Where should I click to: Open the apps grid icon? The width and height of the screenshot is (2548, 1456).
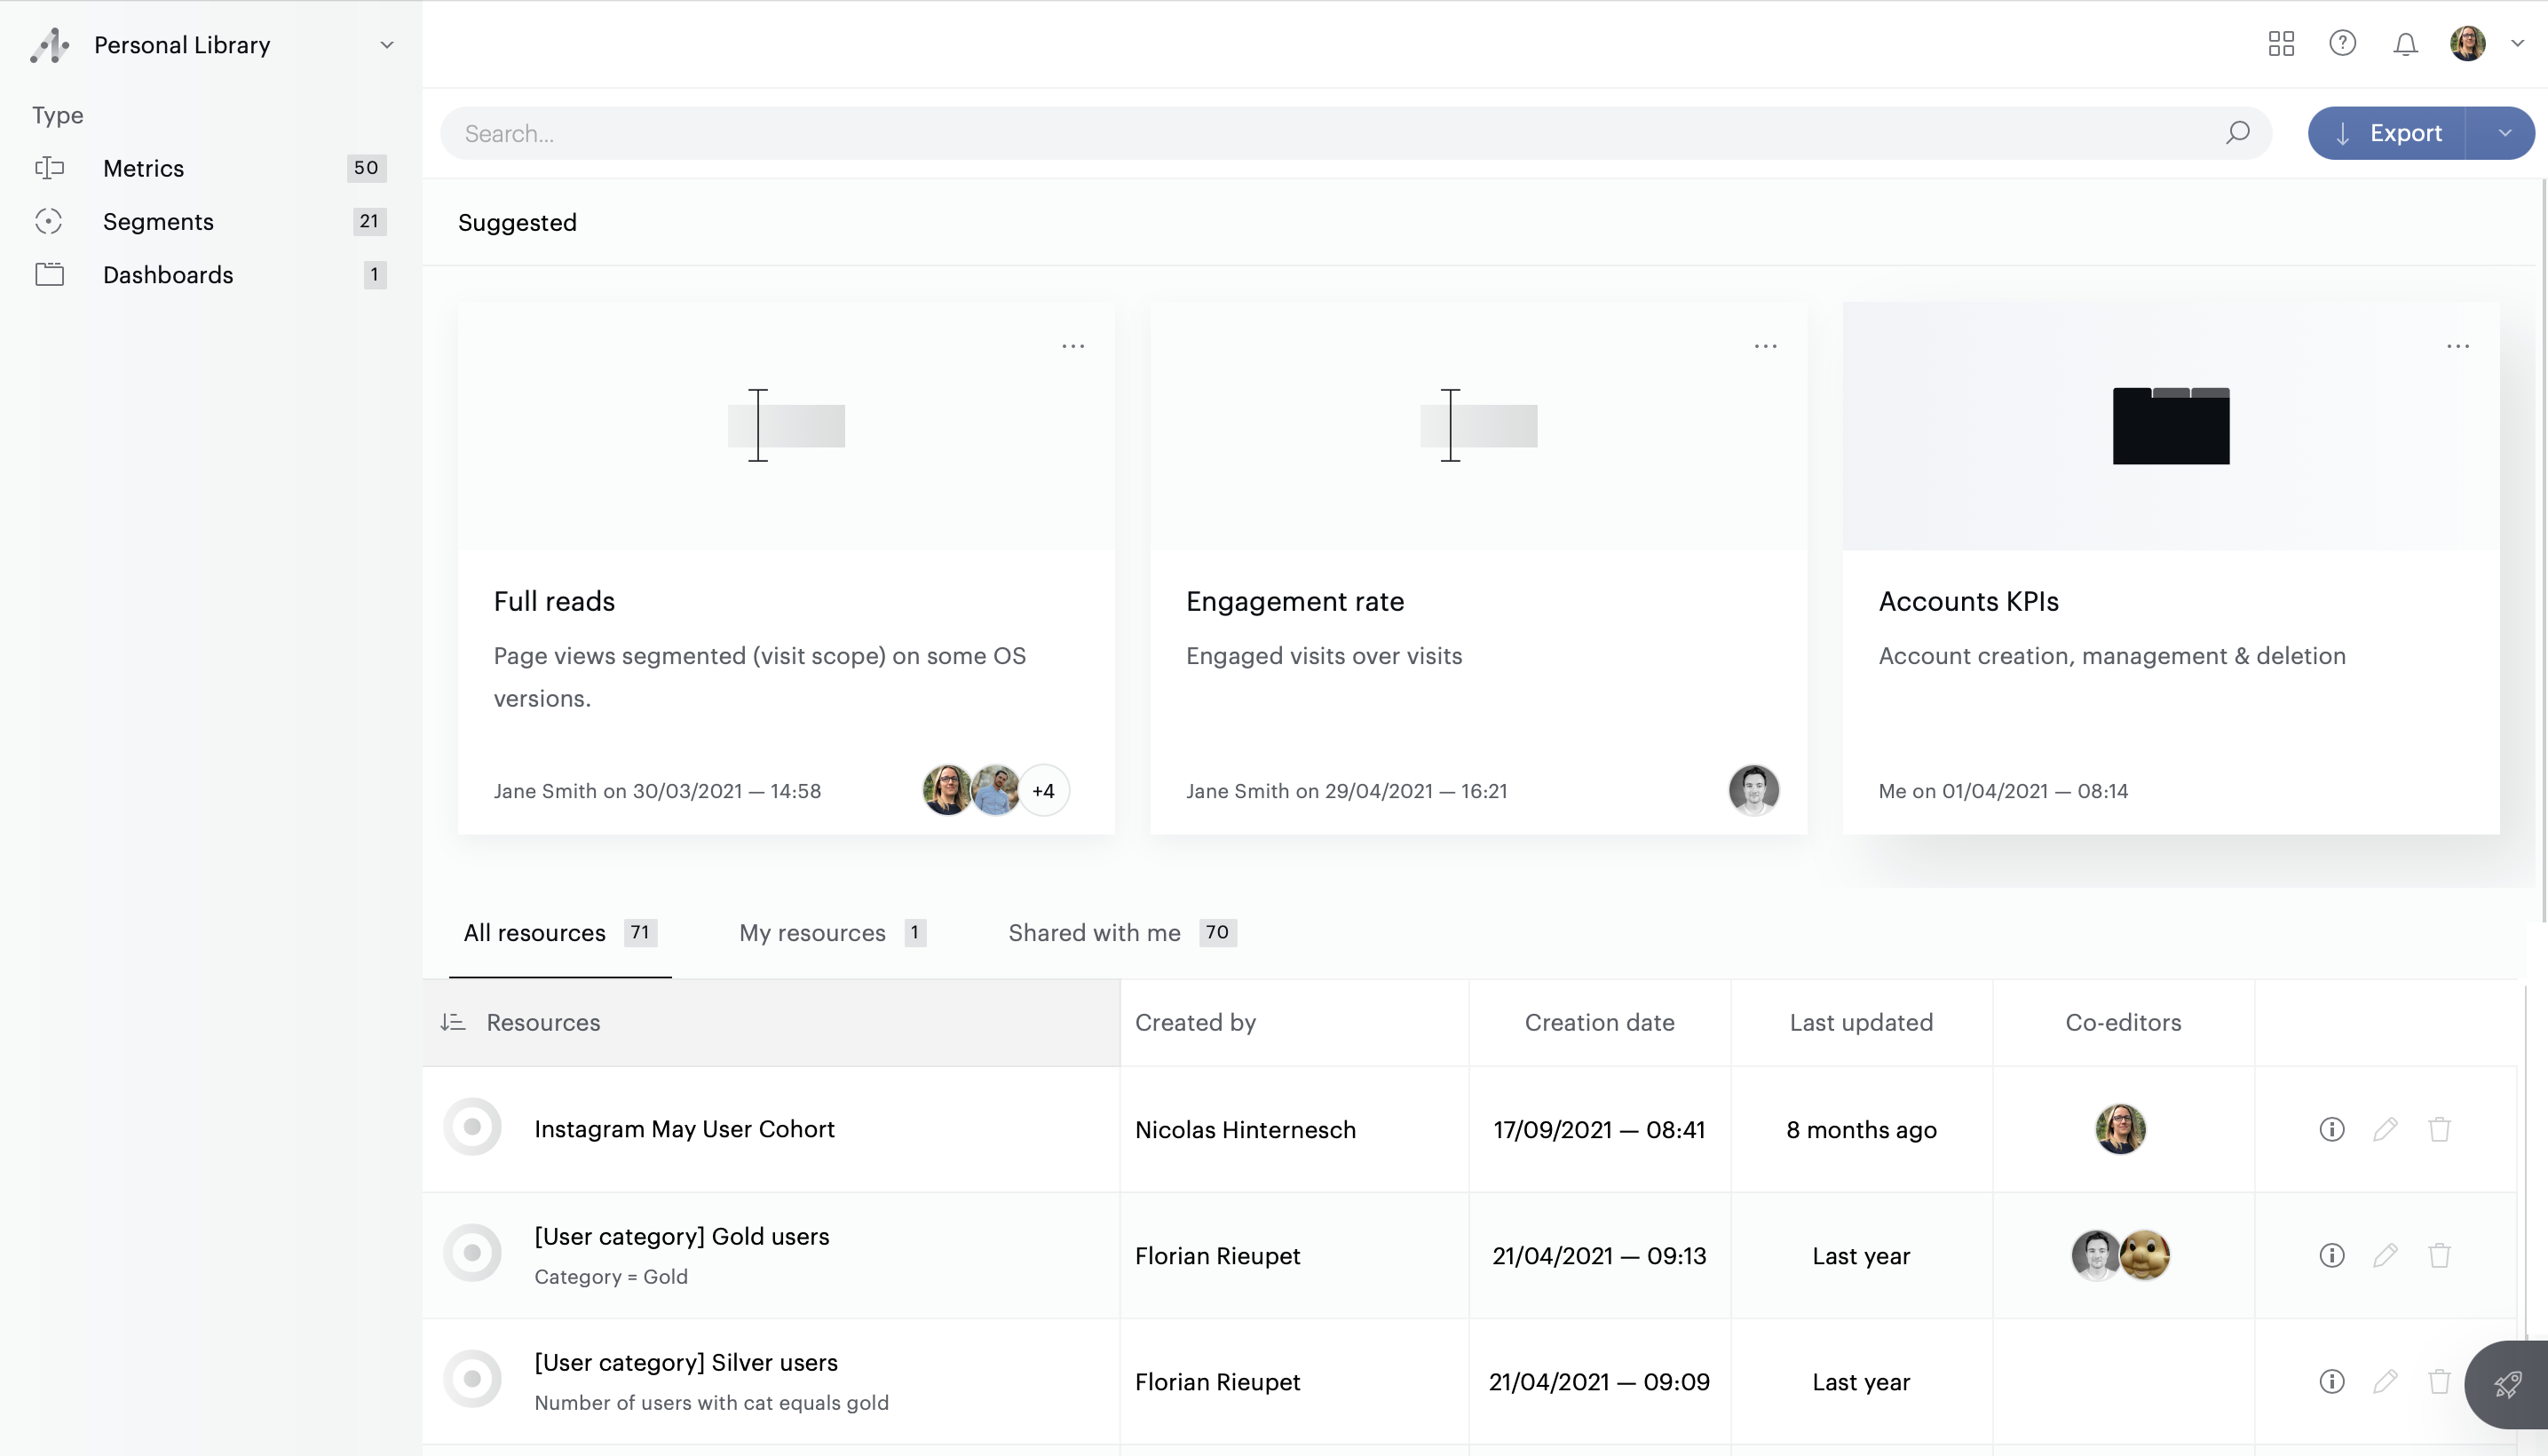tap(2281, 44)
